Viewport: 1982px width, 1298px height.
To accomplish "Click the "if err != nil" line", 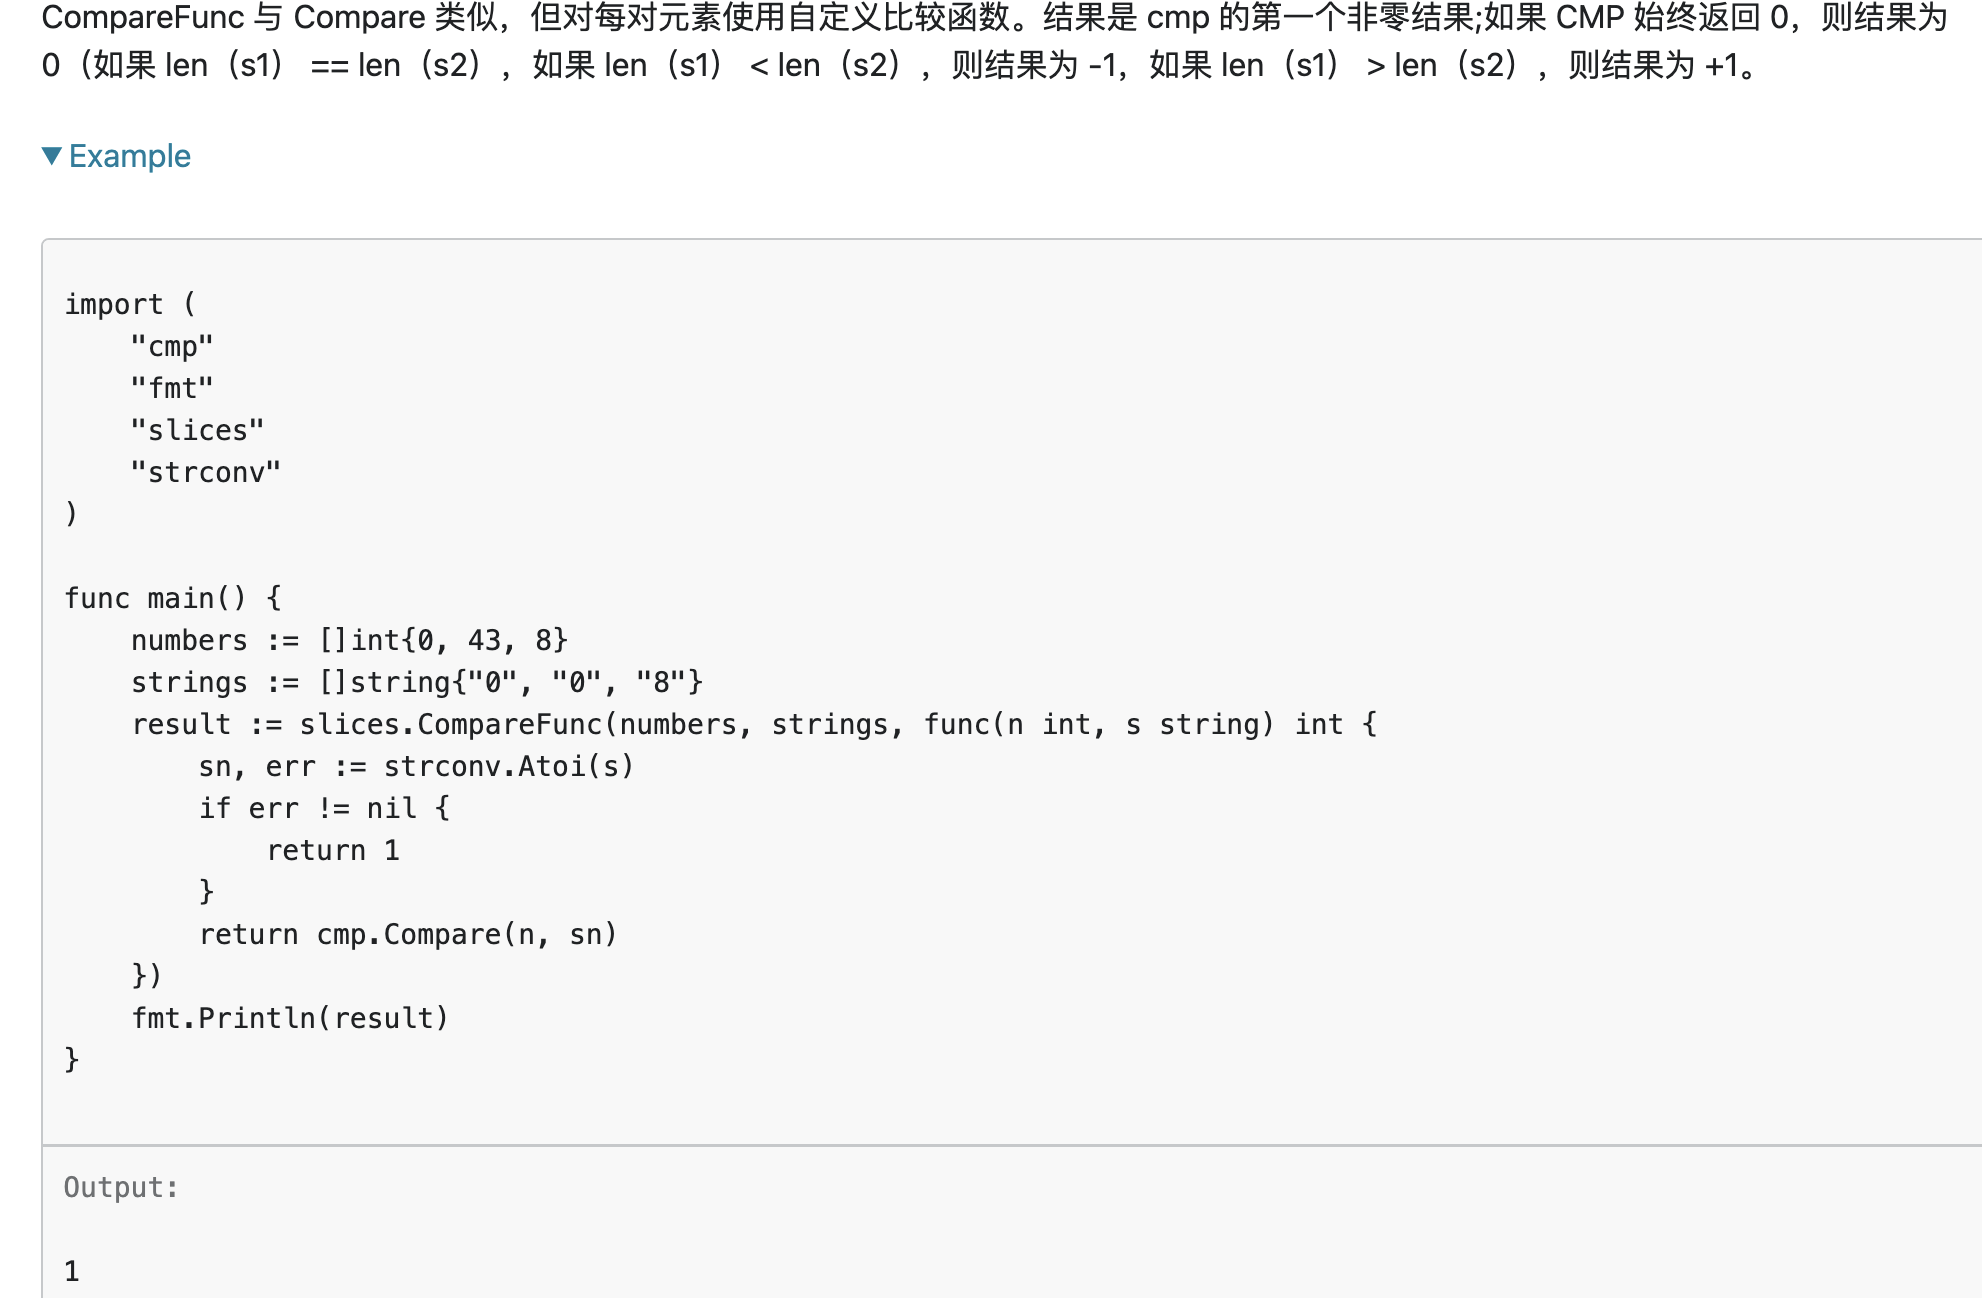I will tap(324, 808).
